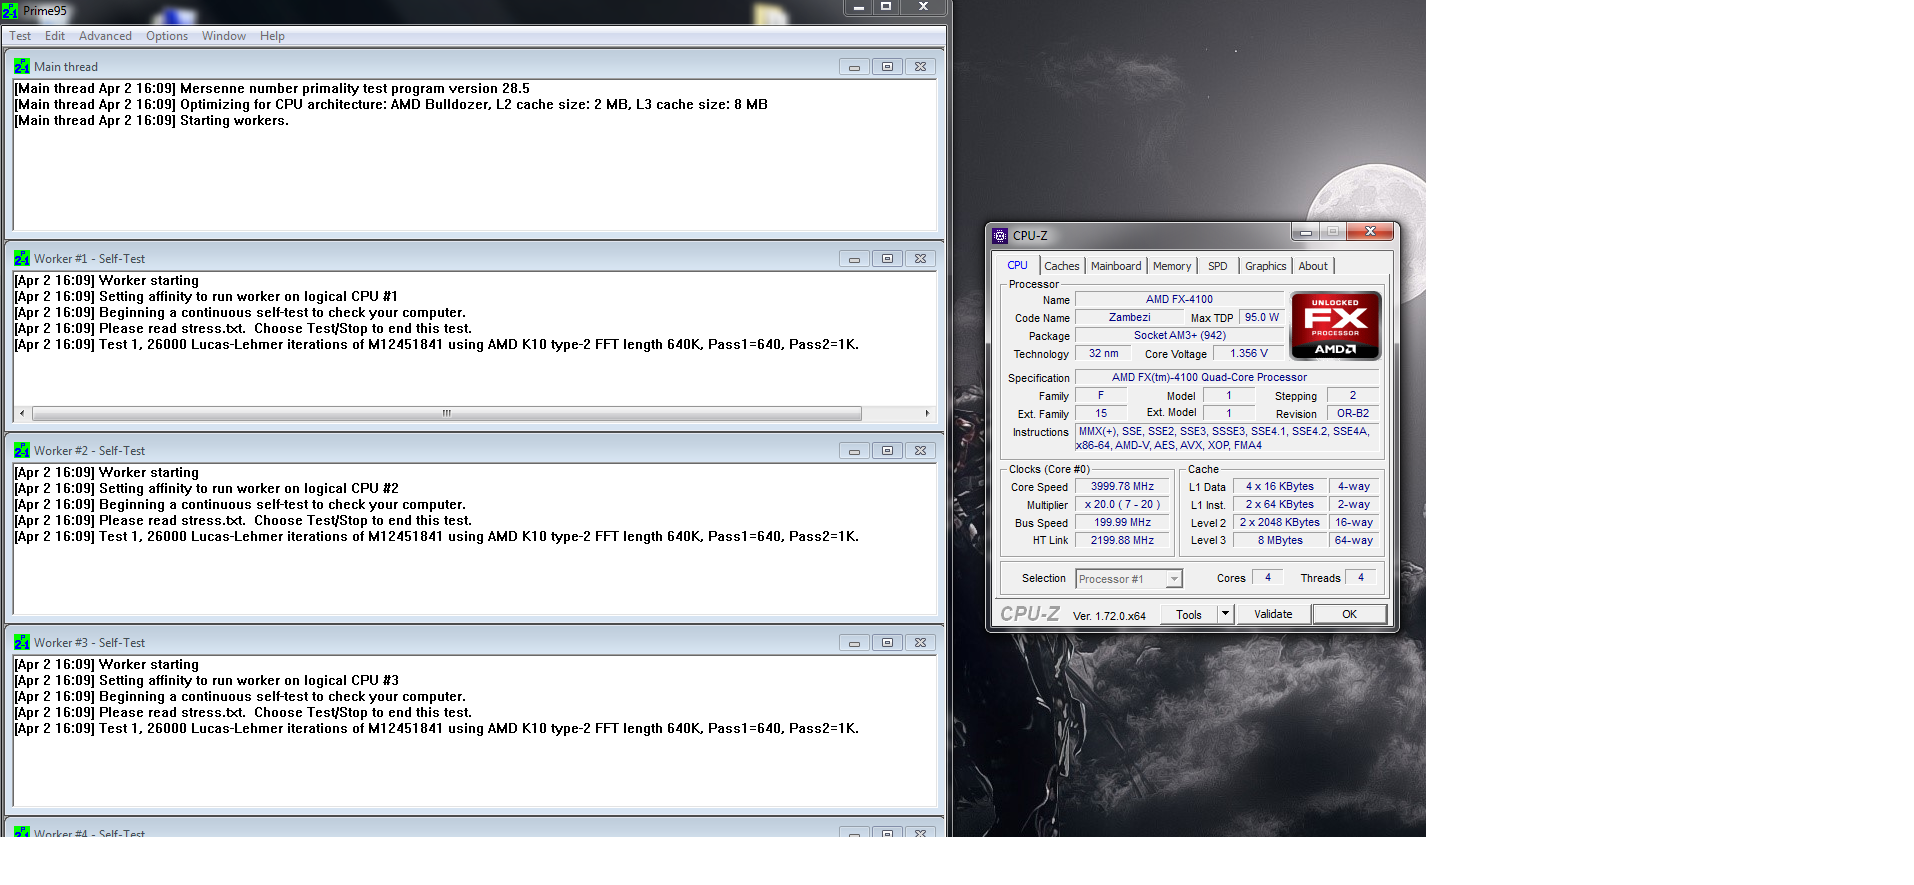The image size is (1914, 885).
Task: Open the Advanced menu in Prime95
Action: 105,36
